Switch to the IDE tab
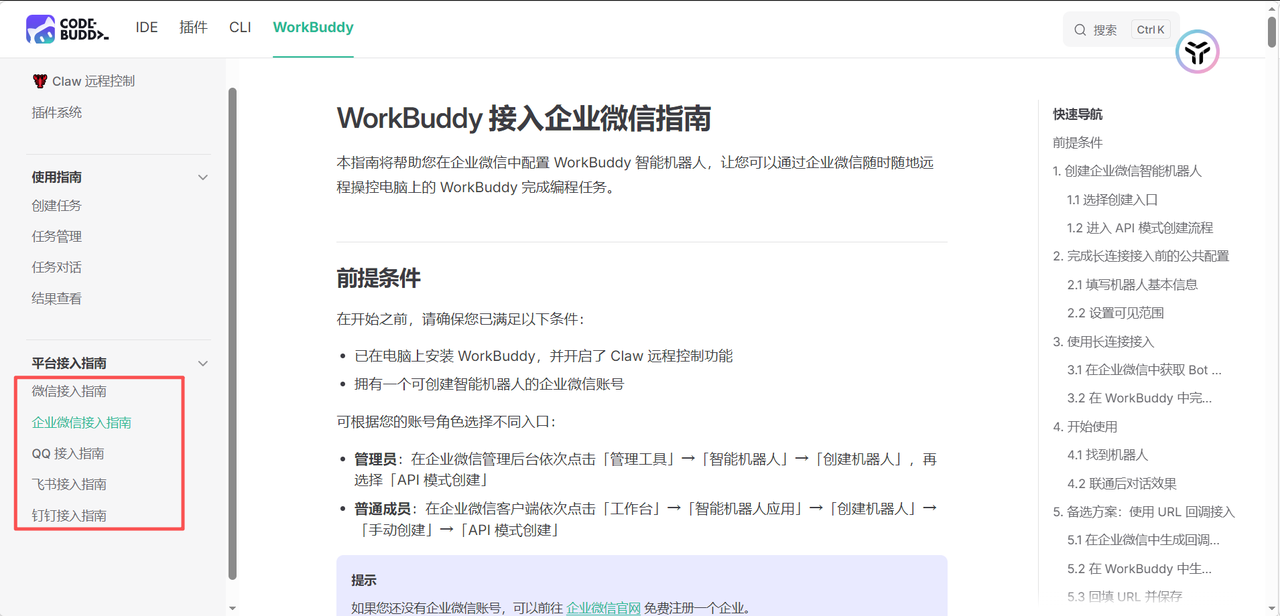The height and width of the screenshot is (616, 1280). [x=147, y=27]
